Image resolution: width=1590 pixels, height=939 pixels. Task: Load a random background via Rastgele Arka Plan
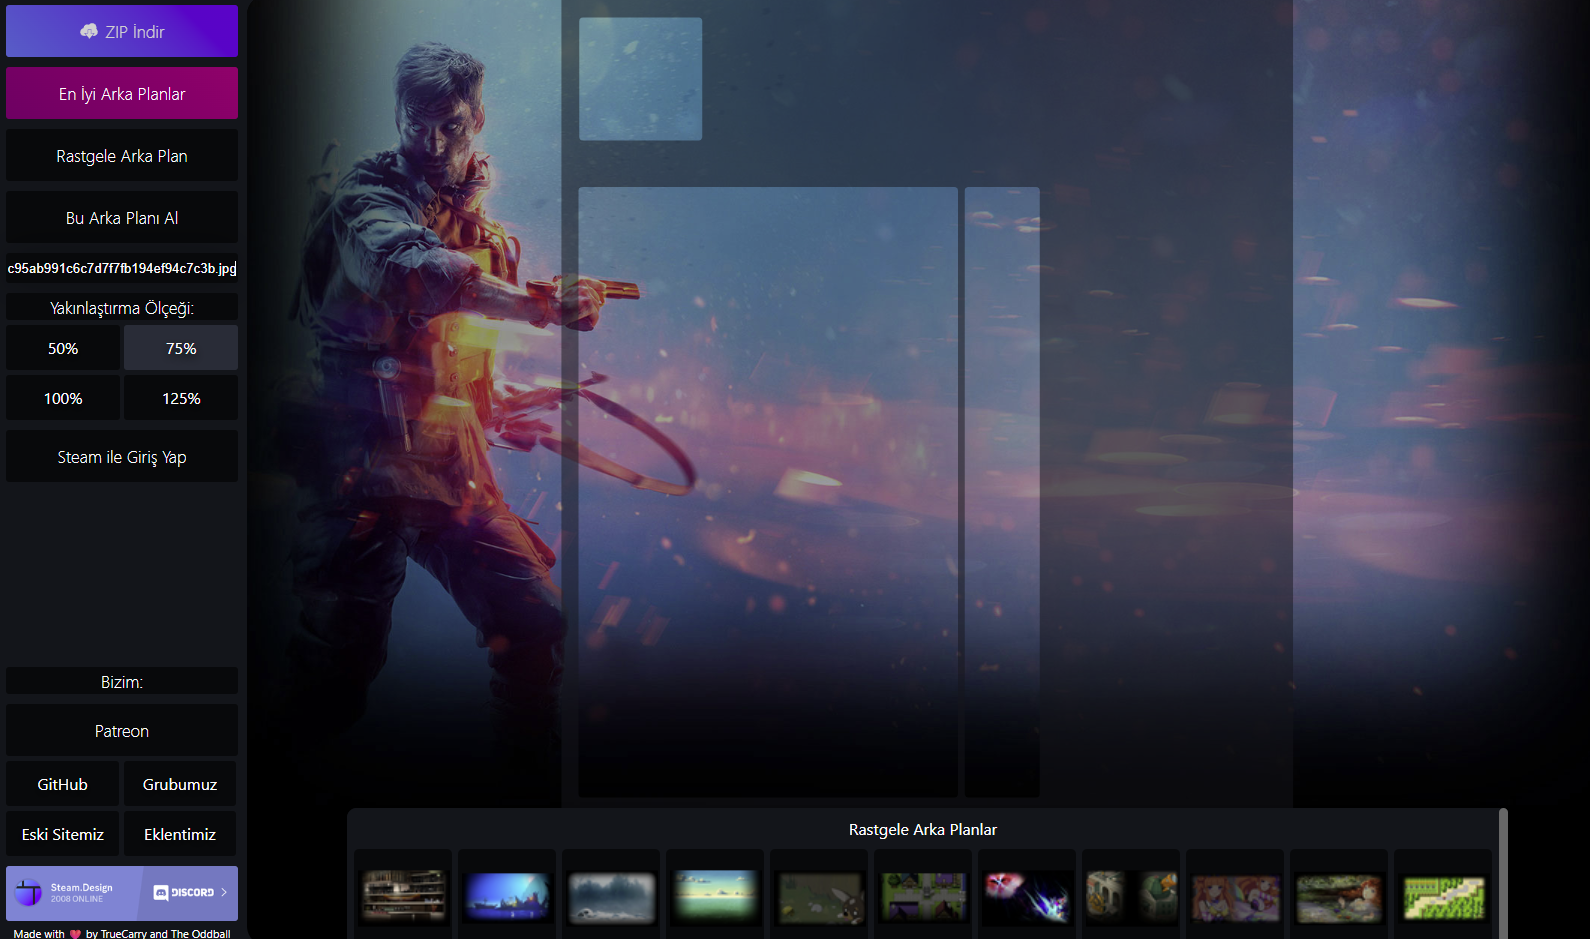[x=122, y=155]
